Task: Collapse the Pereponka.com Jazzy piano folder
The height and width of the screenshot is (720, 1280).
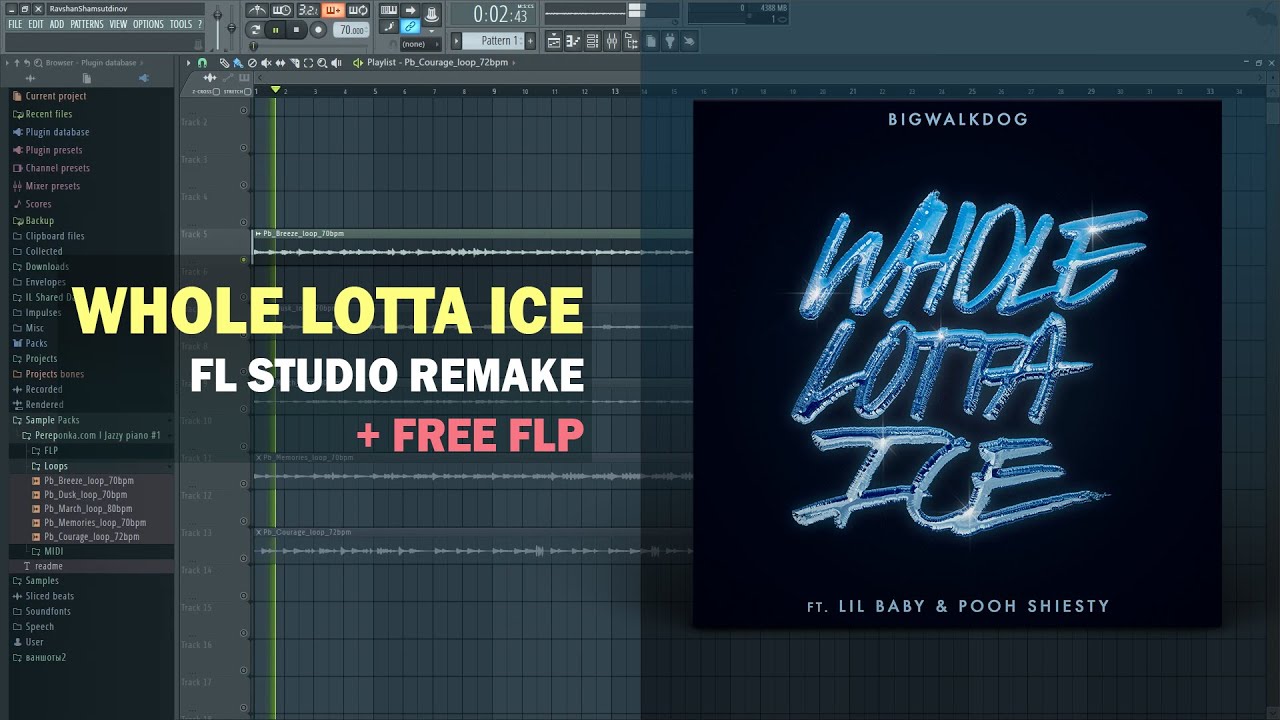Action: pyautogui.click(x=90, y=435)
